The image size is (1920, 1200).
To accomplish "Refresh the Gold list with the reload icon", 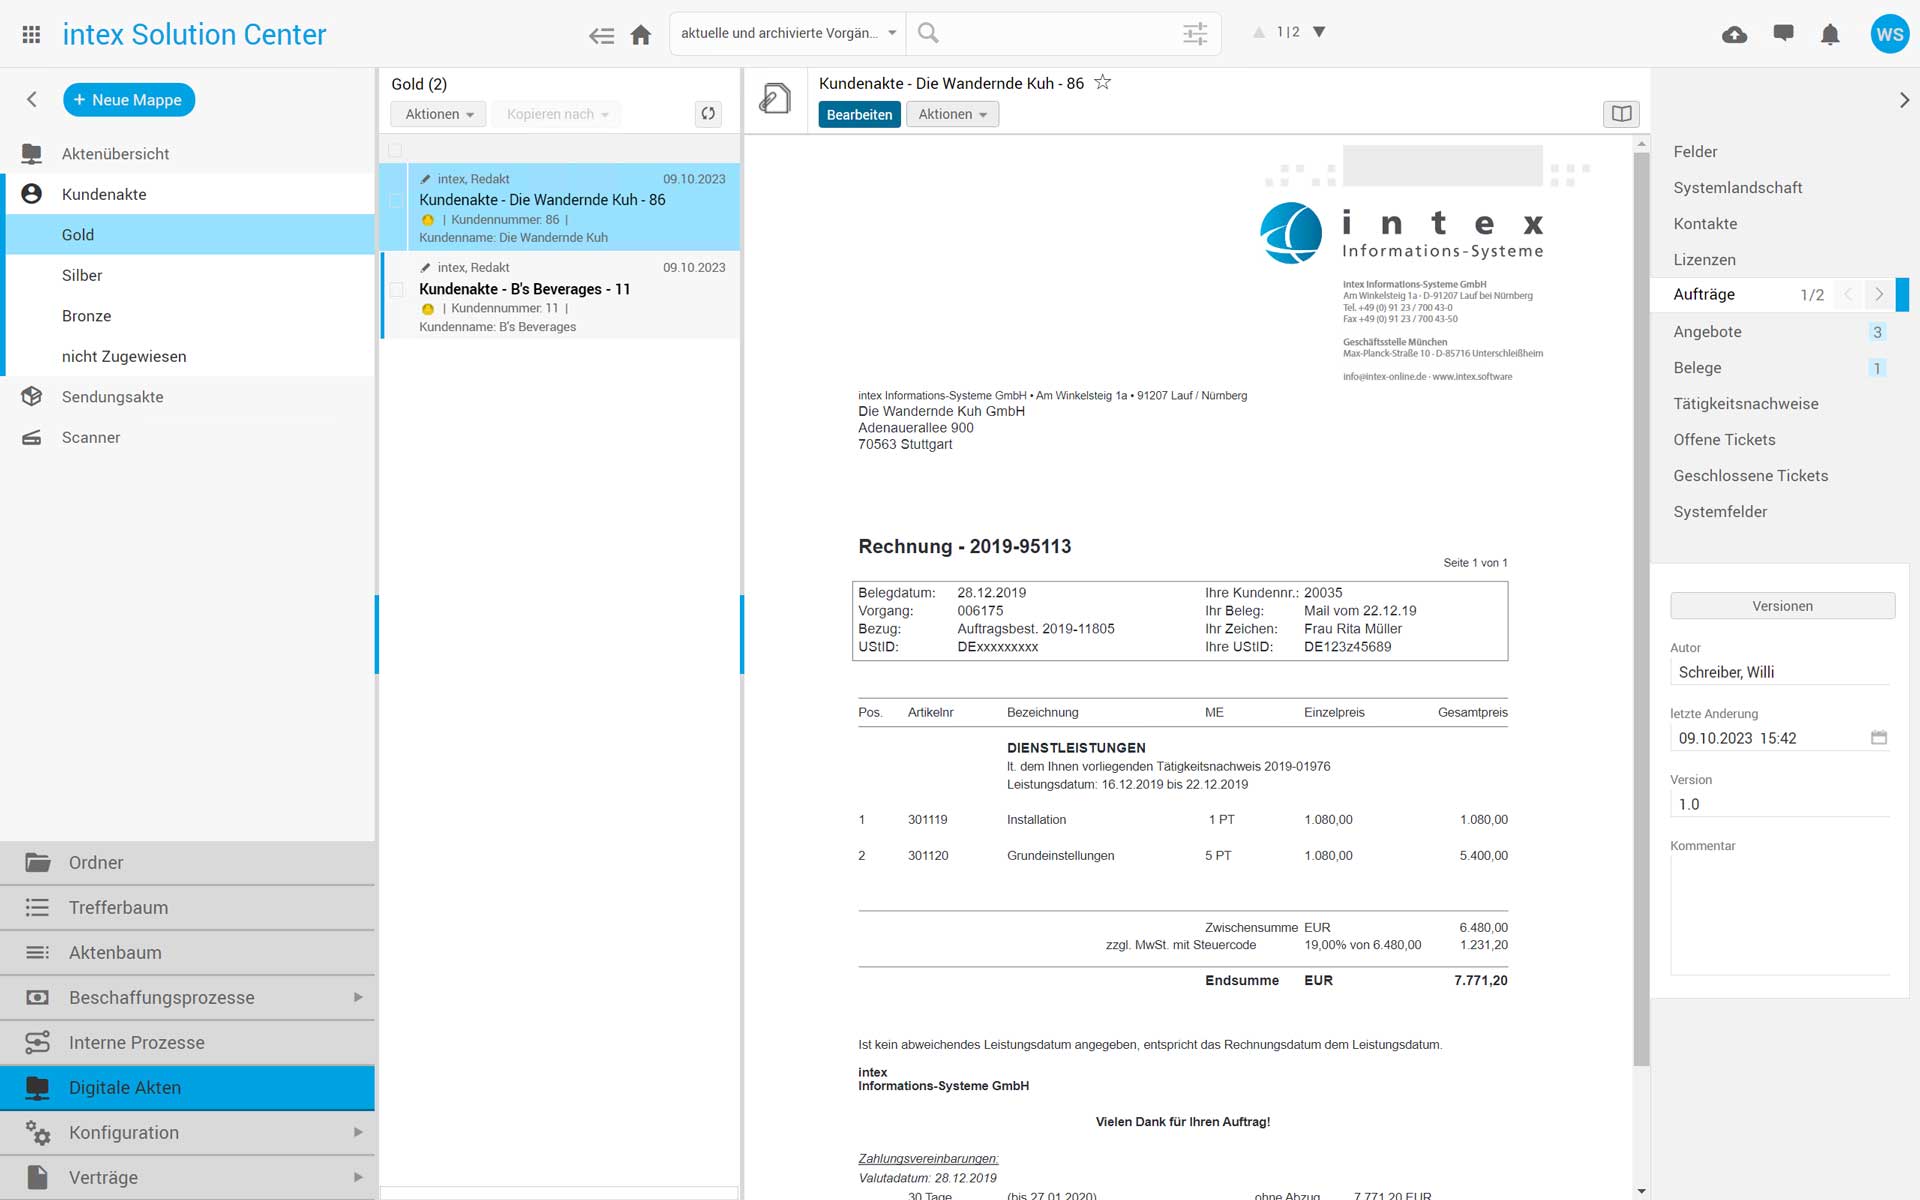I will tap(708, 114).
